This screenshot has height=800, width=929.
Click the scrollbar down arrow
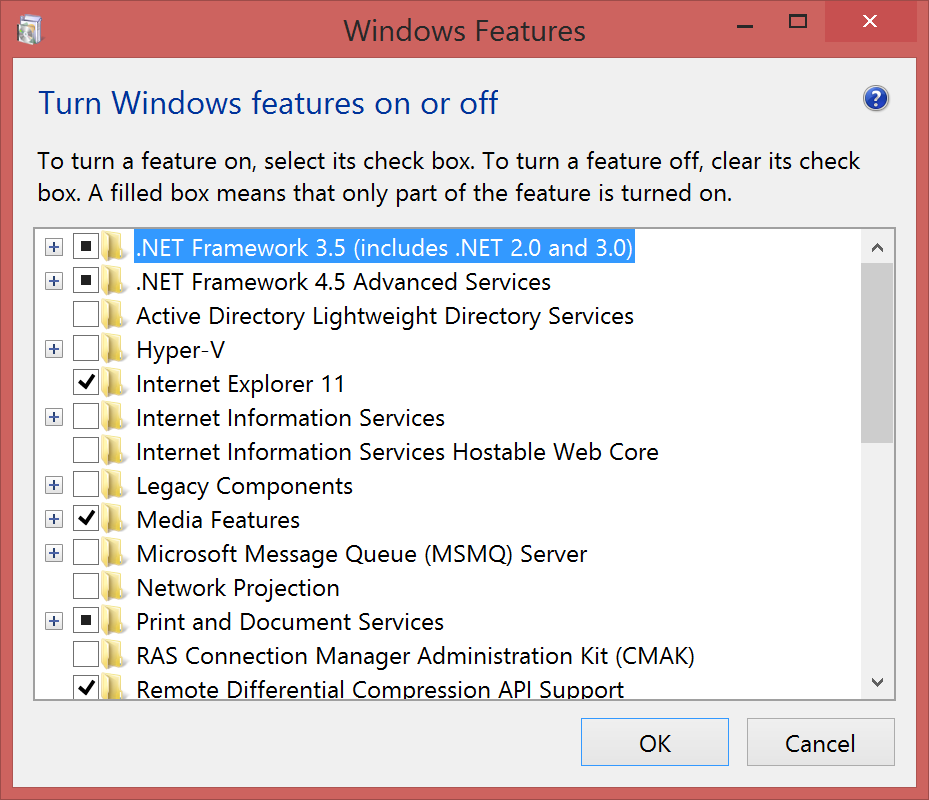[877, 682]
